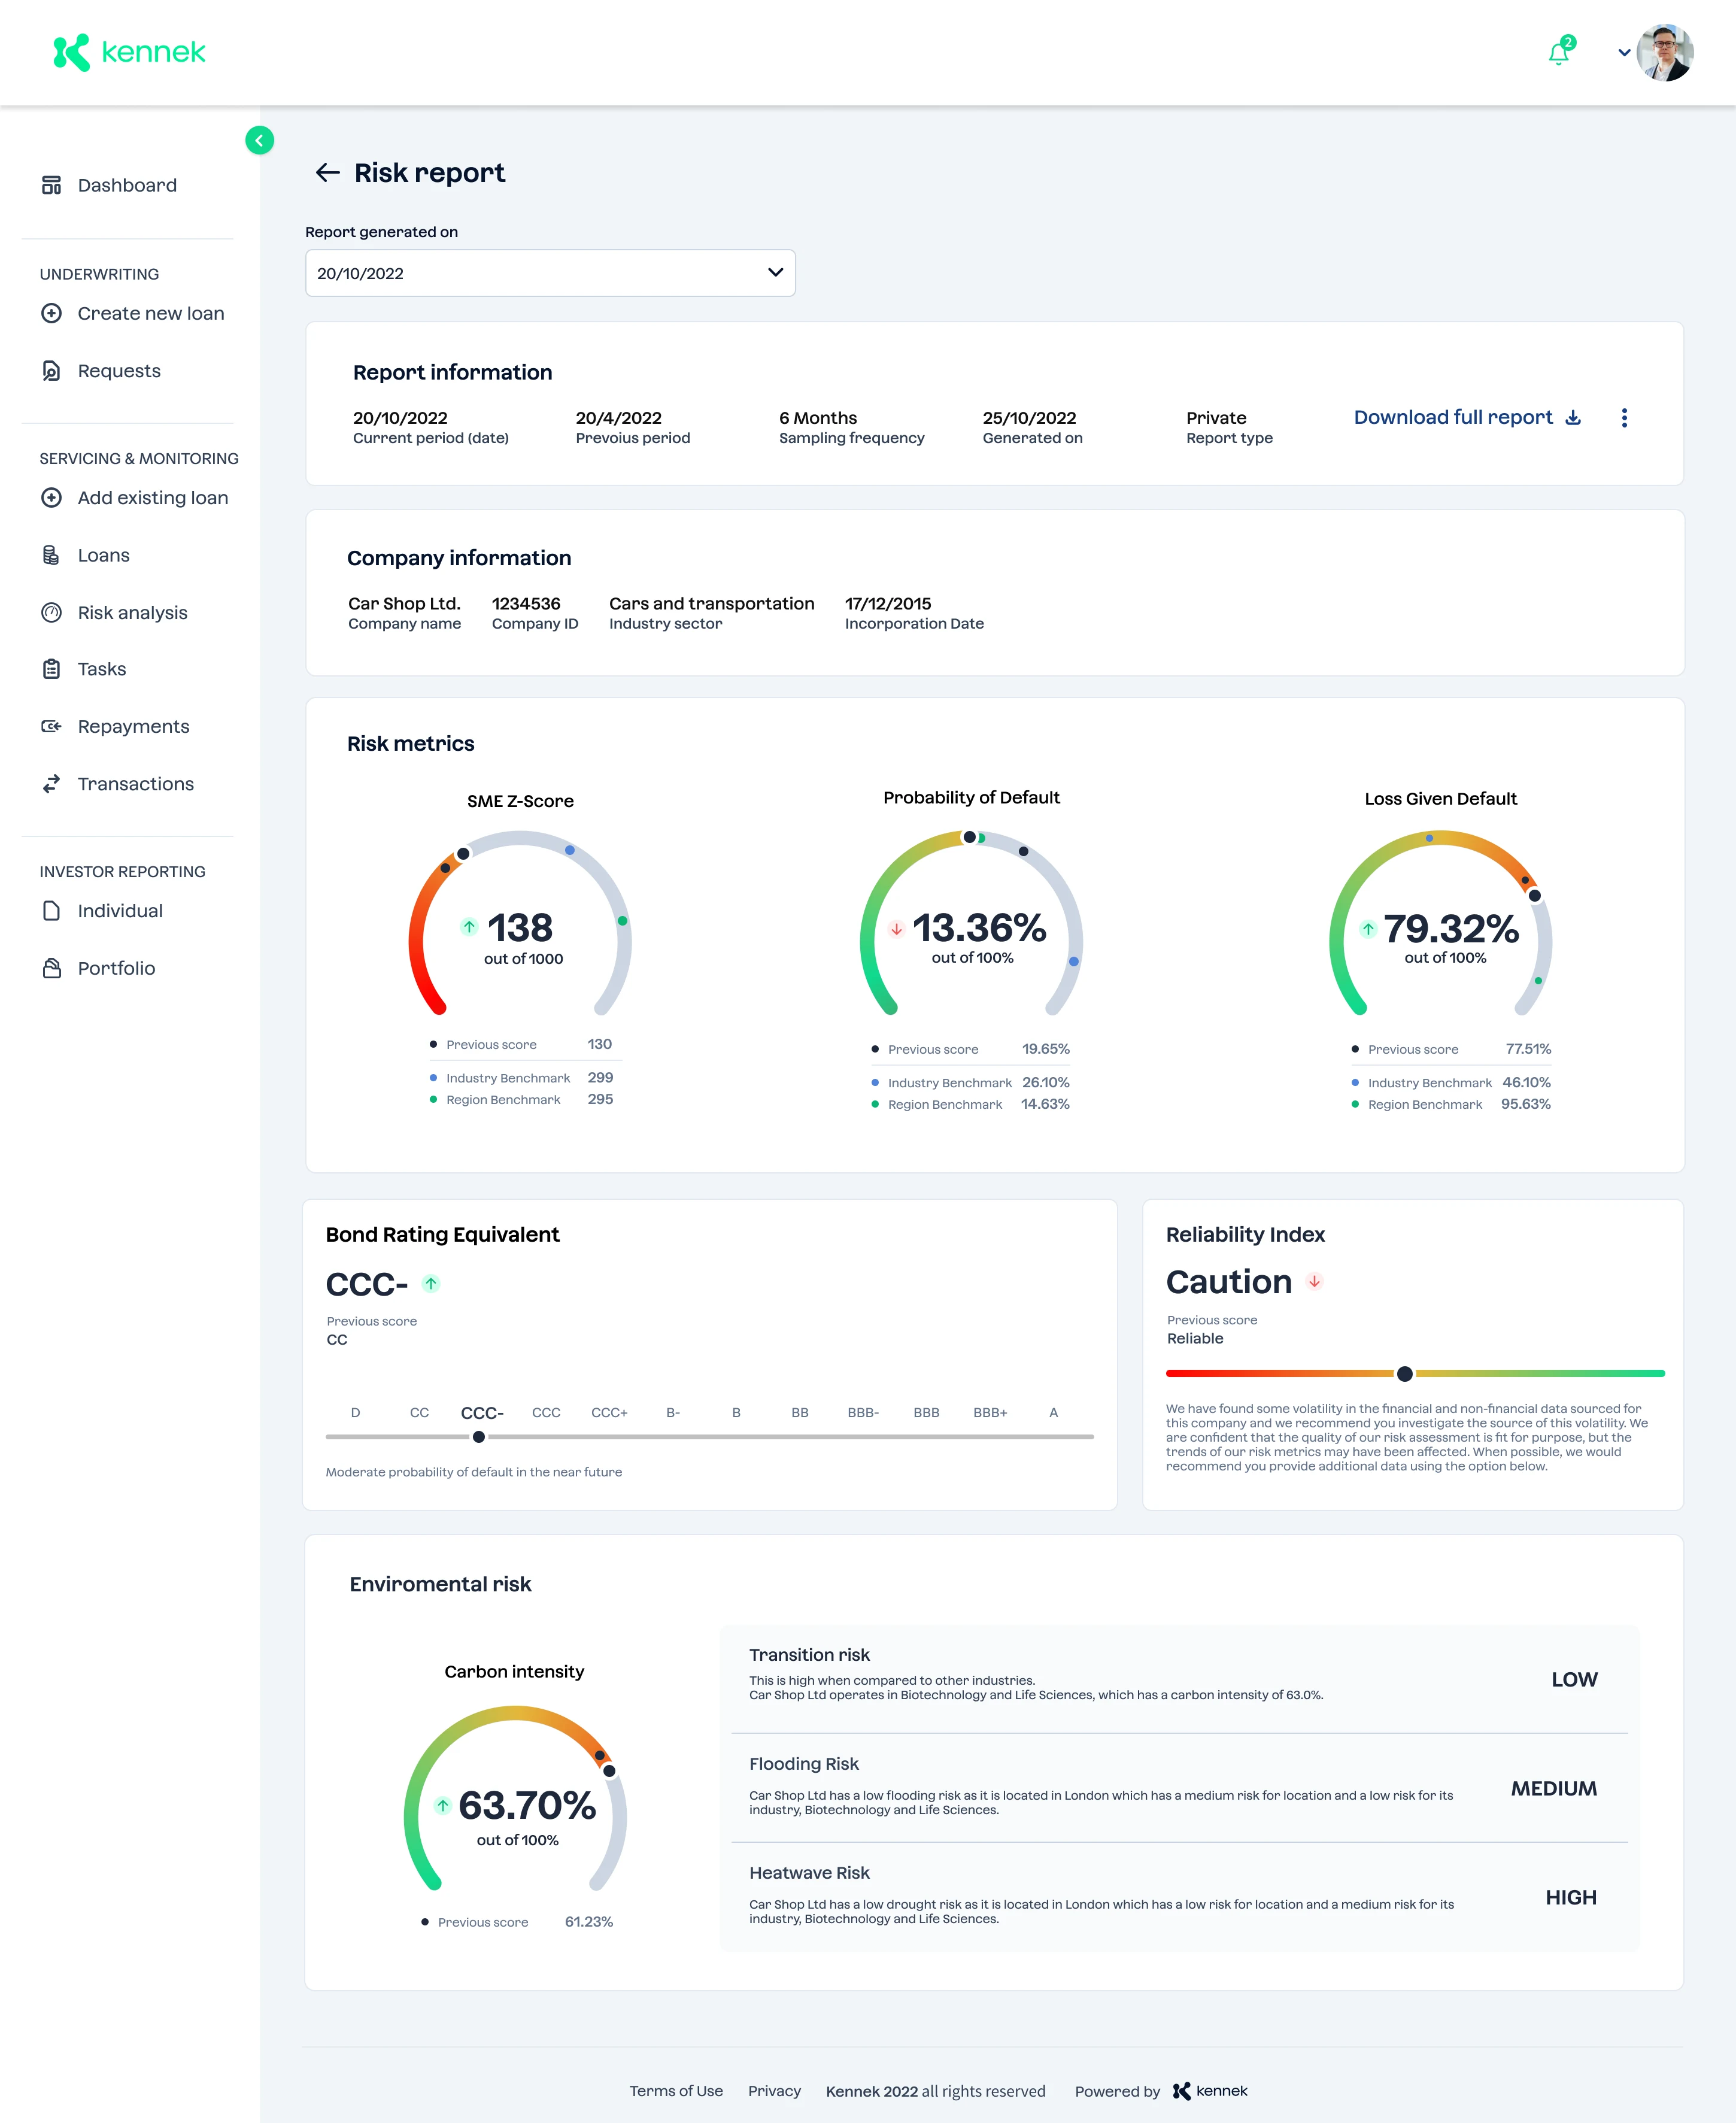Click the Kennek logo in header
This screenshot has height=2123, width=1736.
tap(129, 52)
